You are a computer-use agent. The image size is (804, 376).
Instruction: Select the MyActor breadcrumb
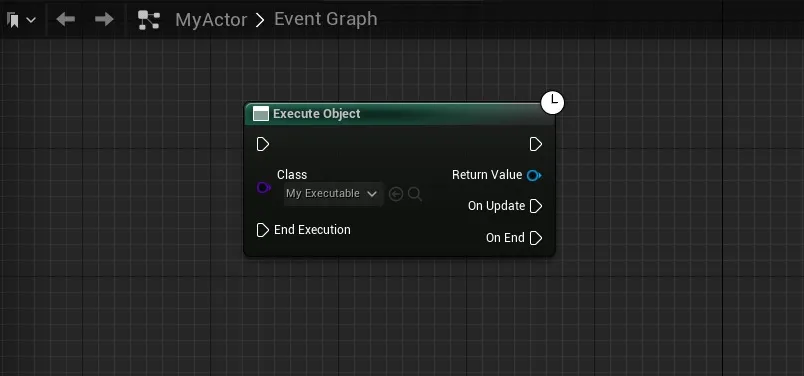tap(211, 20)
